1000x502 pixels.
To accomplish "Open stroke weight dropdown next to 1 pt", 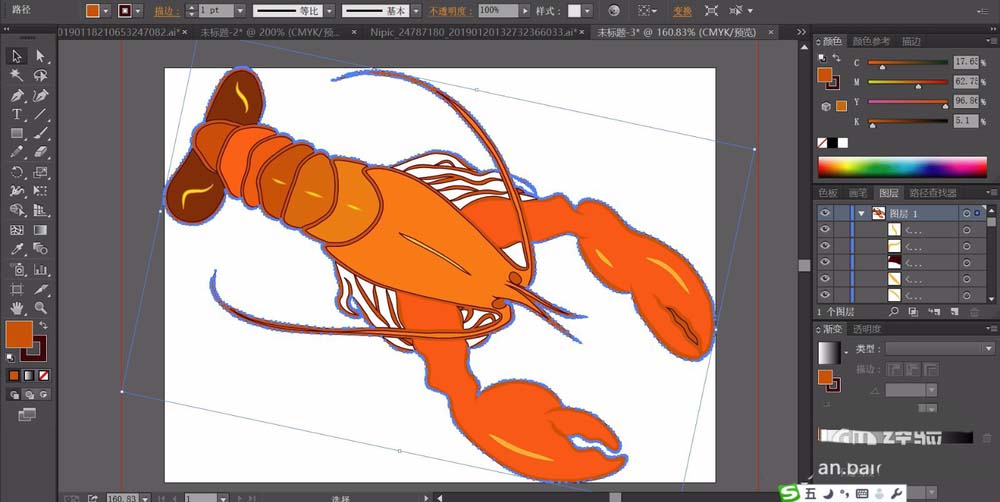I will pos(240,11).
